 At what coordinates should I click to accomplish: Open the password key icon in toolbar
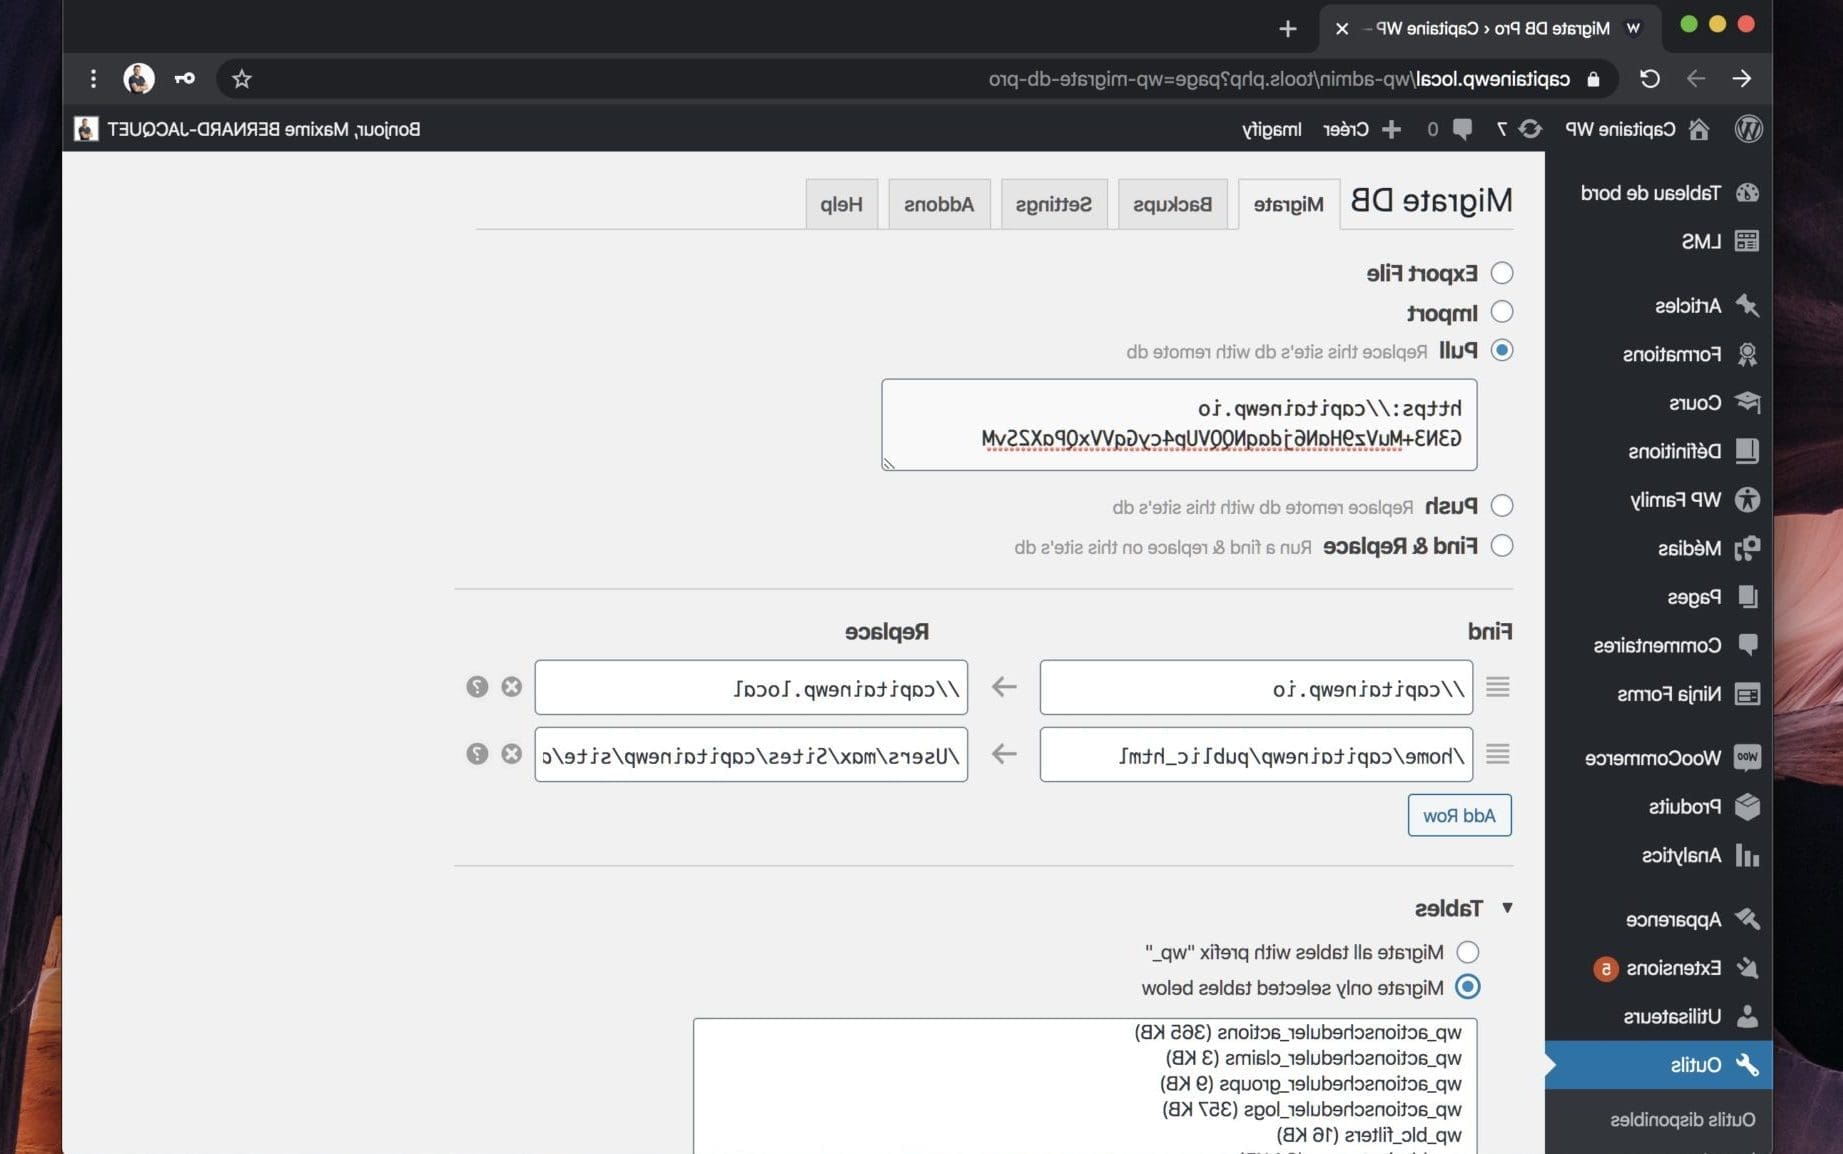(185, 79)
